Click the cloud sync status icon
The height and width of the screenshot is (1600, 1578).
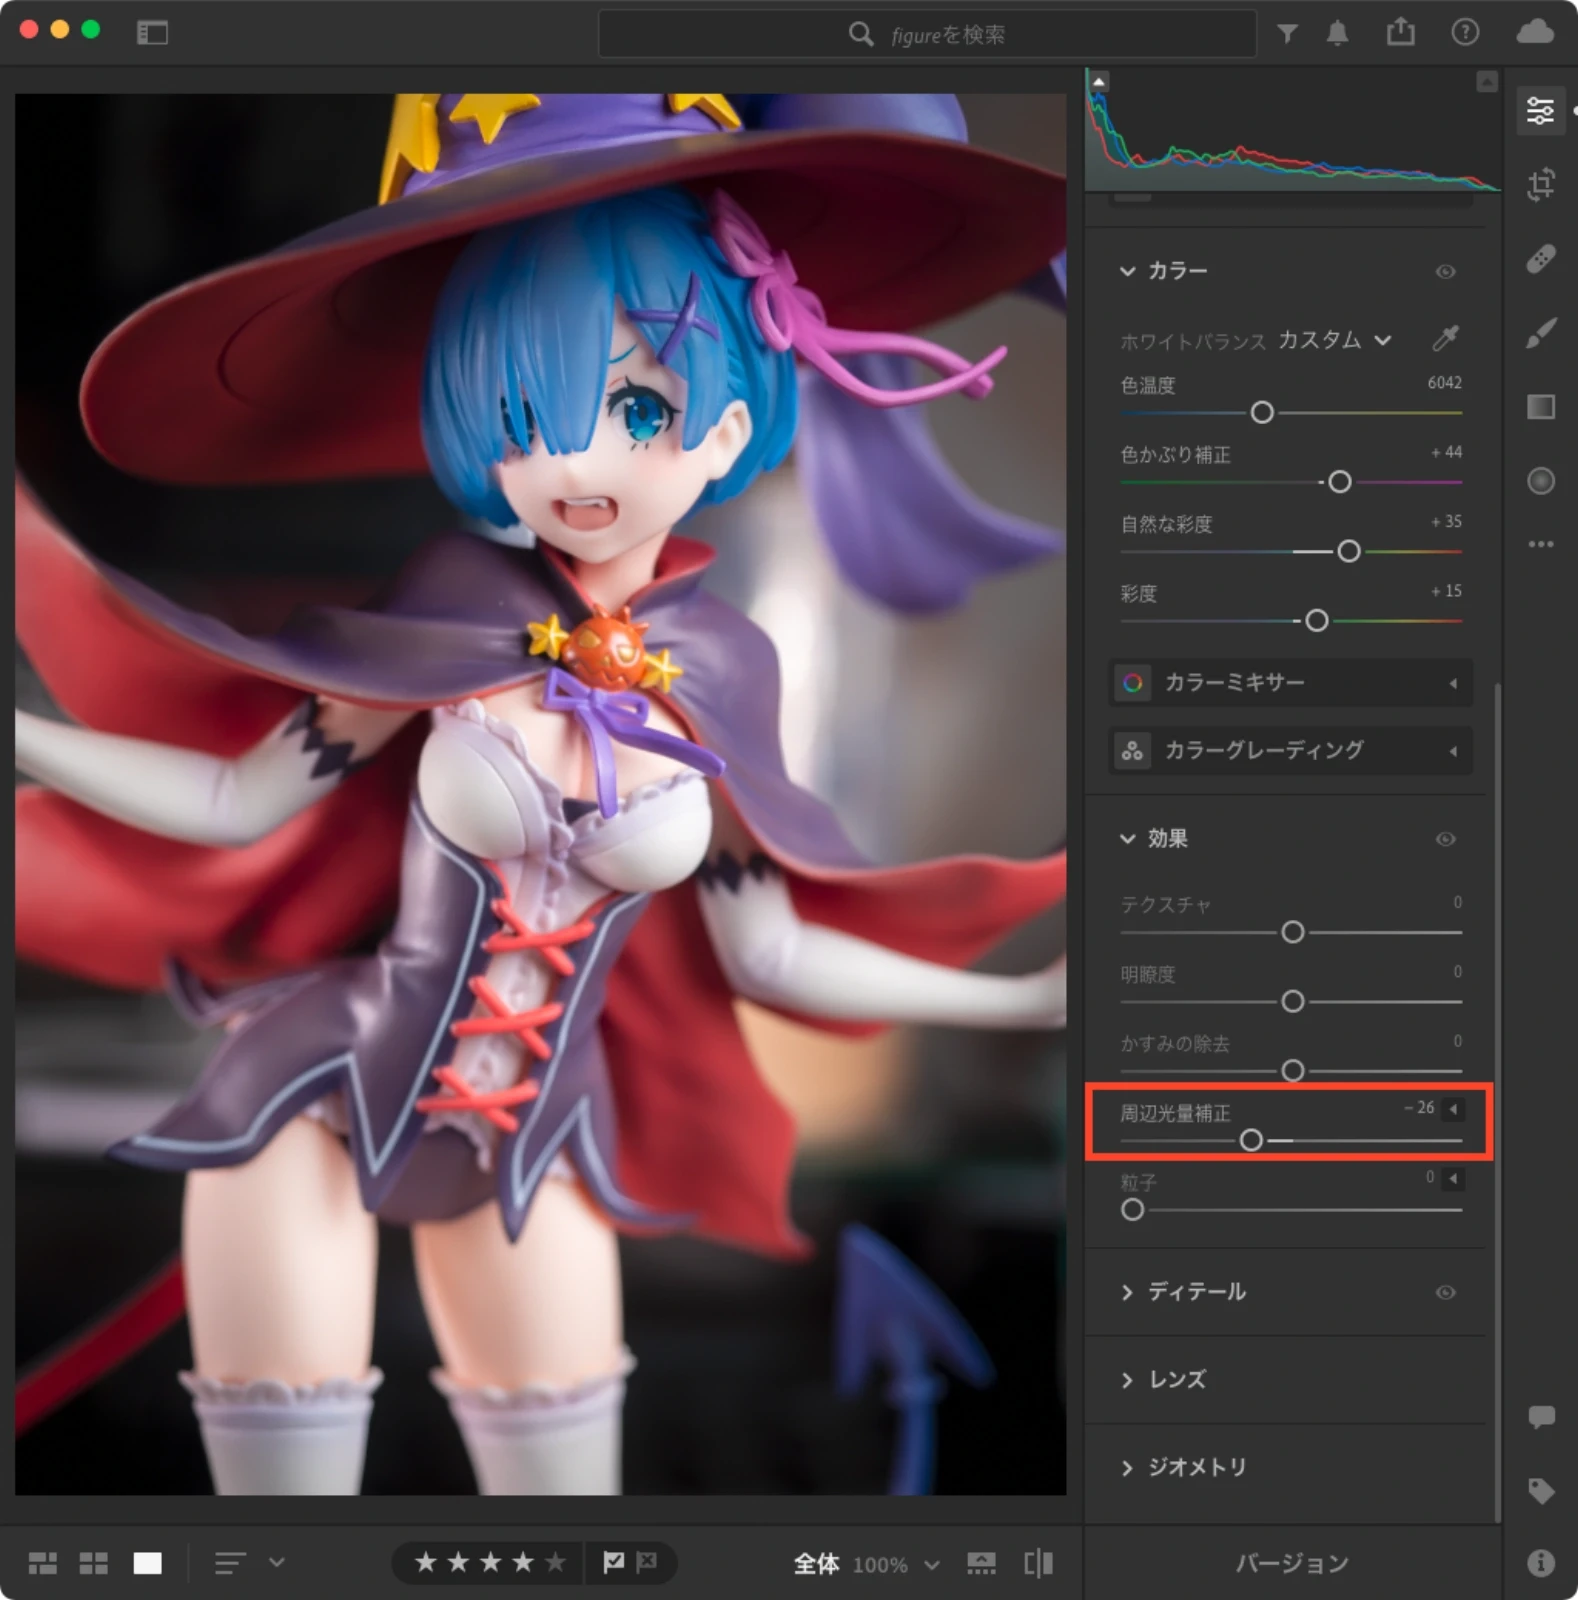point(1535,33)
